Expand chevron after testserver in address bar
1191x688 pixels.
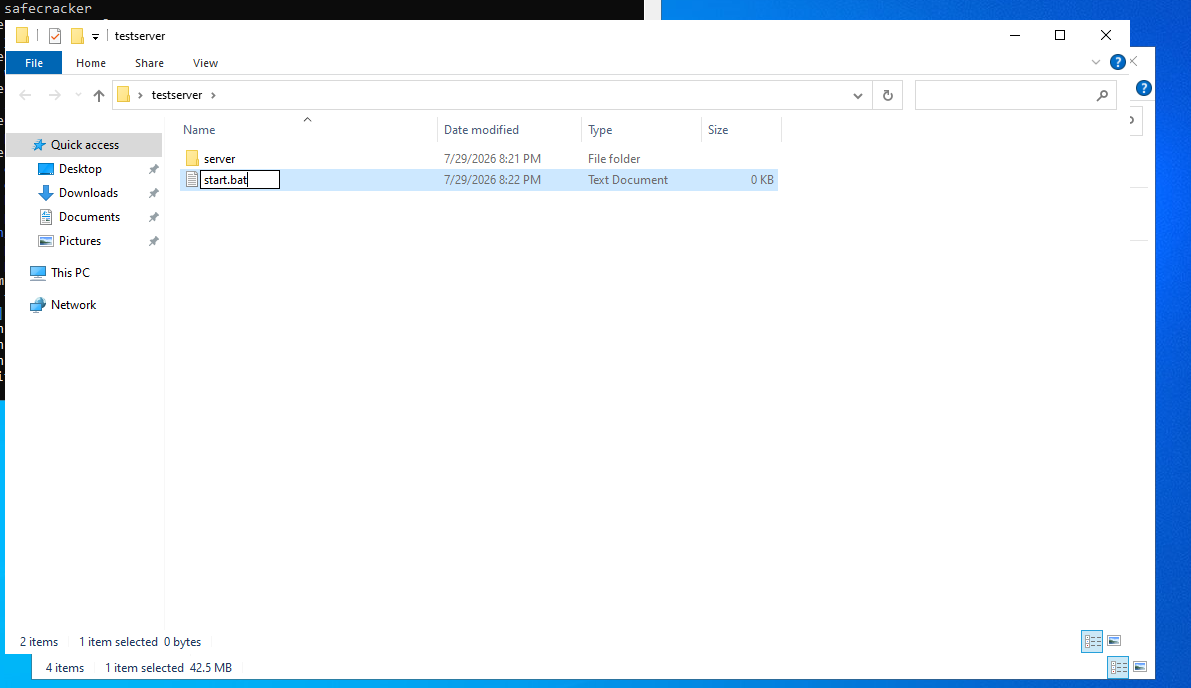tap(213, 95)
